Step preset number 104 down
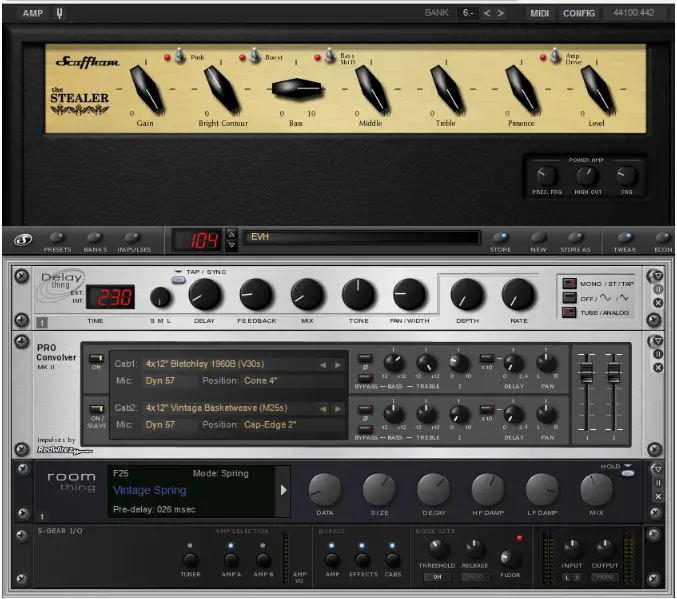The width and height of the screenshot is (677, 599). [232, 245]
